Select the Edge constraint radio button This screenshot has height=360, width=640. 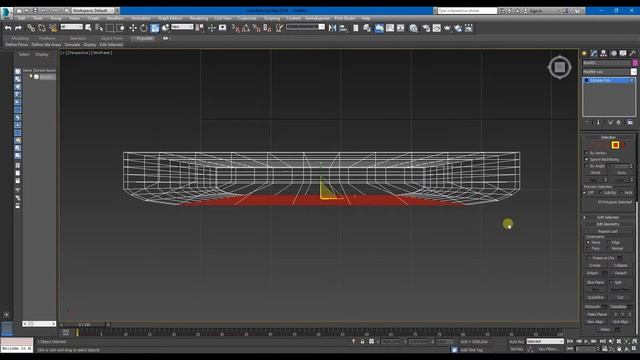click(x=609, y=242)
